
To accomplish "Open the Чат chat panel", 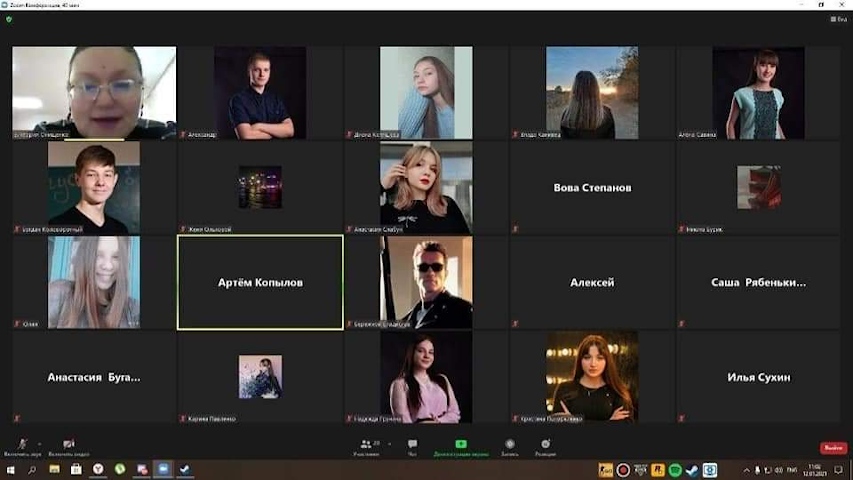I will pos(412,444).
